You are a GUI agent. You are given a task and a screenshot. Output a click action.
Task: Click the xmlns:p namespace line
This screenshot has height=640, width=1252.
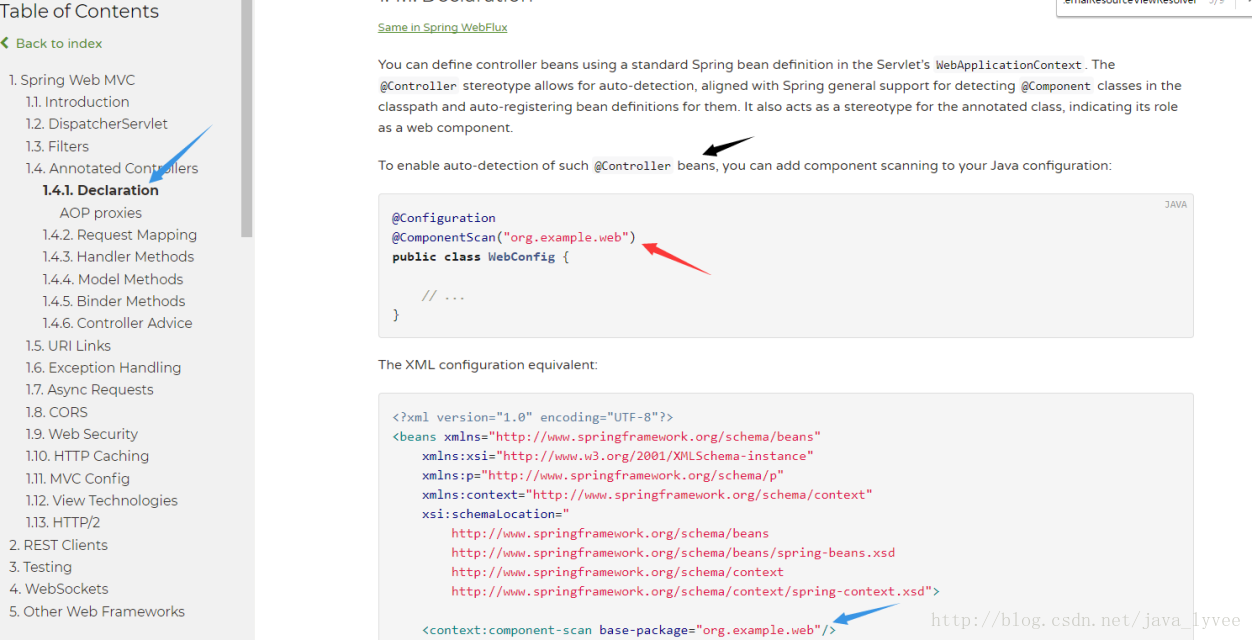603,475
